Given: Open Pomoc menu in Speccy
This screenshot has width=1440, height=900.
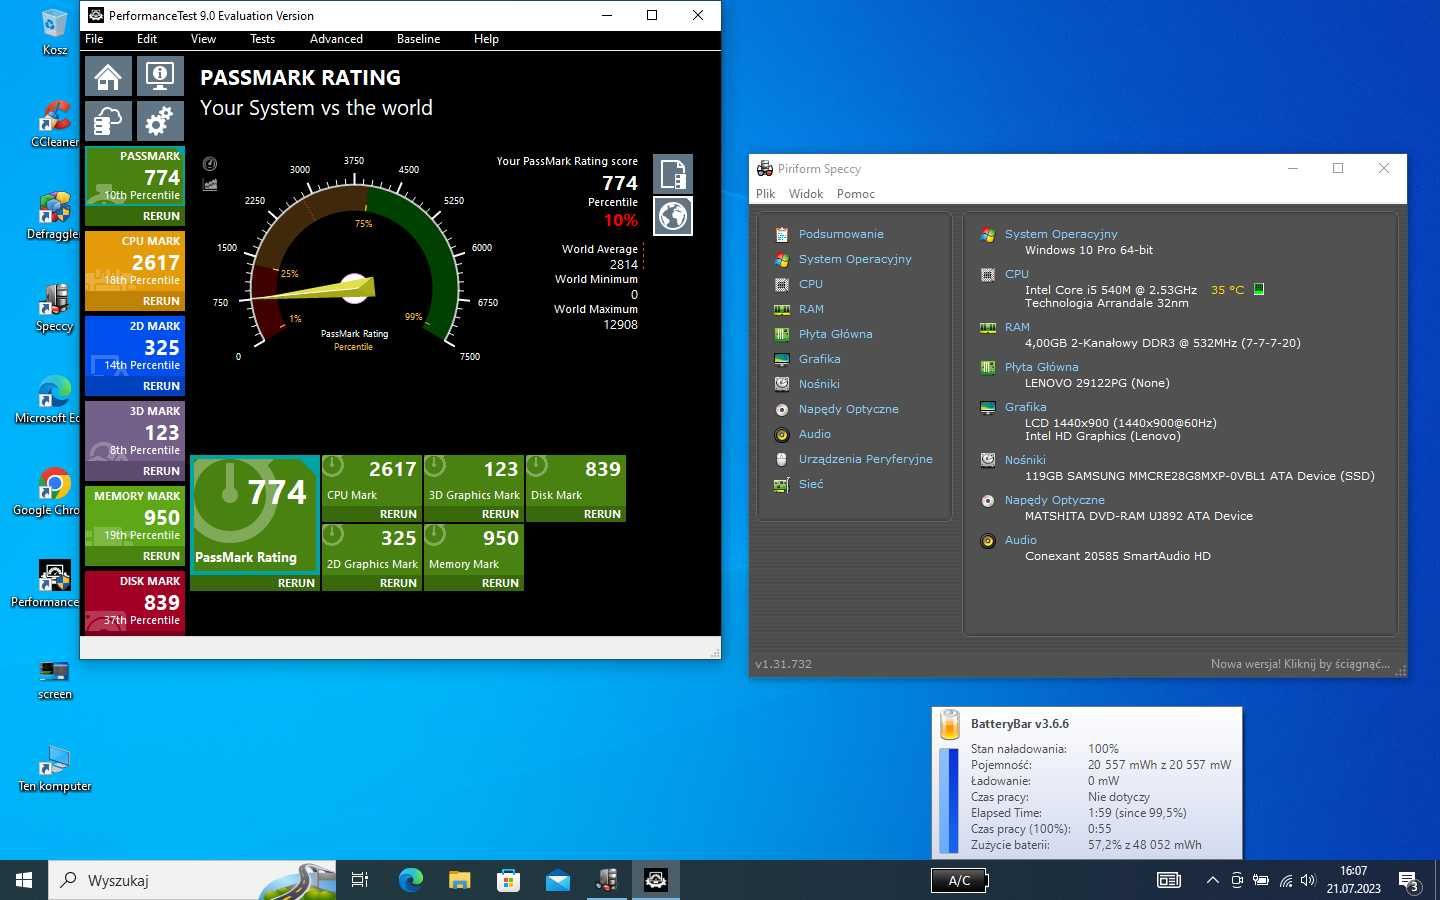Looking at the screenshot, I should (856, 194).
